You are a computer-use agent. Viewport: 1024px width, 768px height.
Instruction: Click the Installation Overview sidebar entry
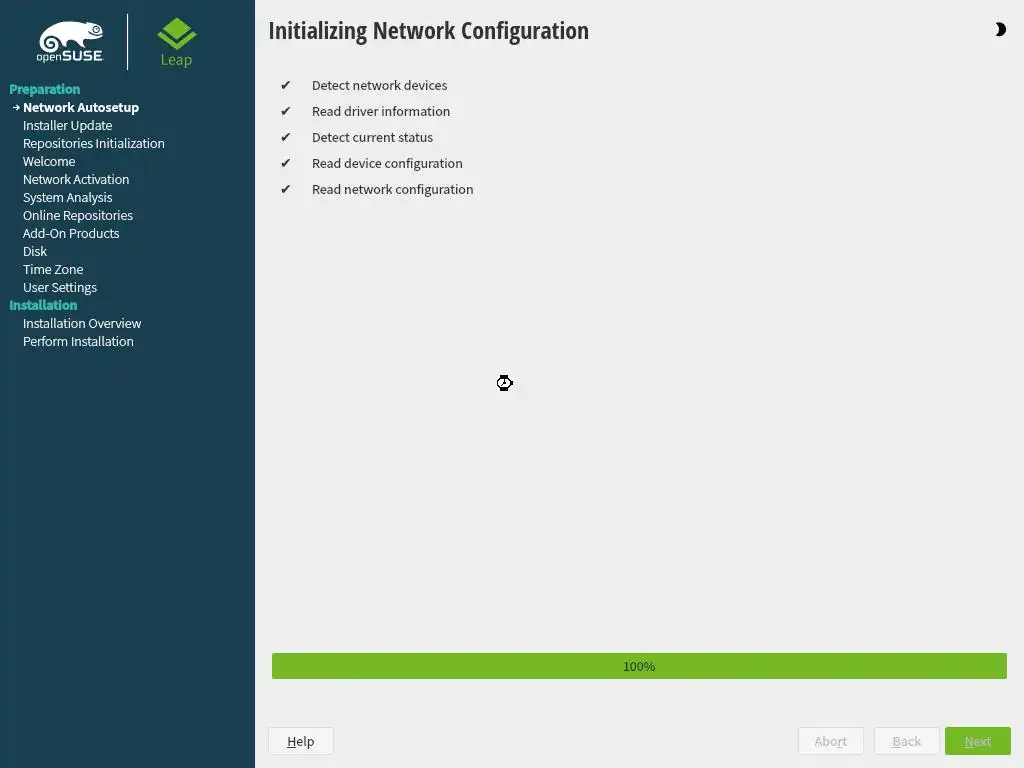[82, 323]
